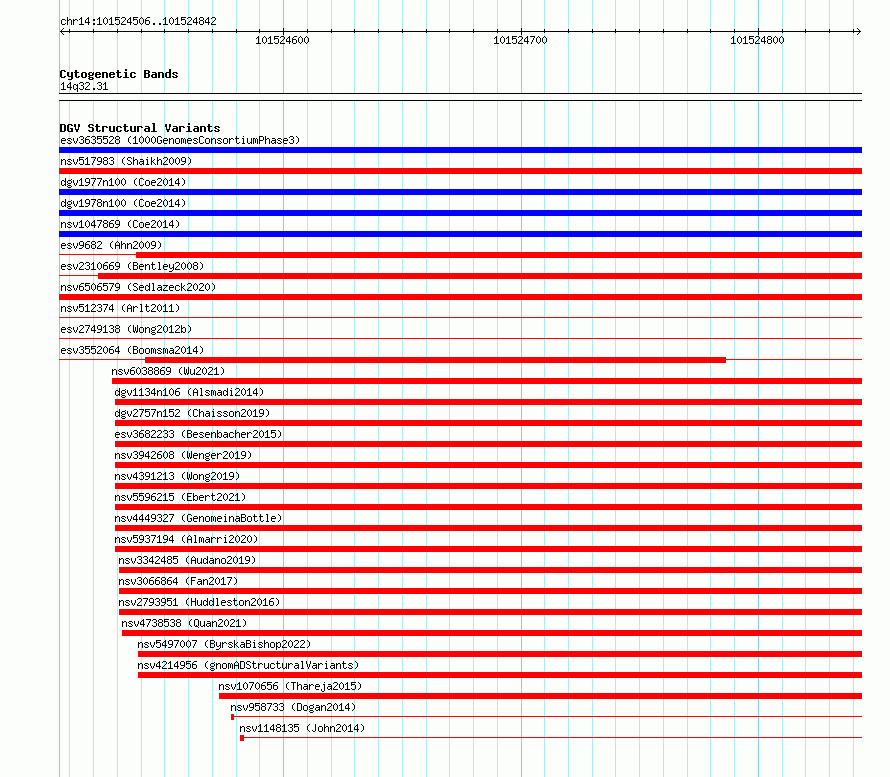Image resolution: width=890 pixels, height=777 pixels.
Task: Select nsv3066864 (Fan2017) label
Action: [x=178, y=581]
